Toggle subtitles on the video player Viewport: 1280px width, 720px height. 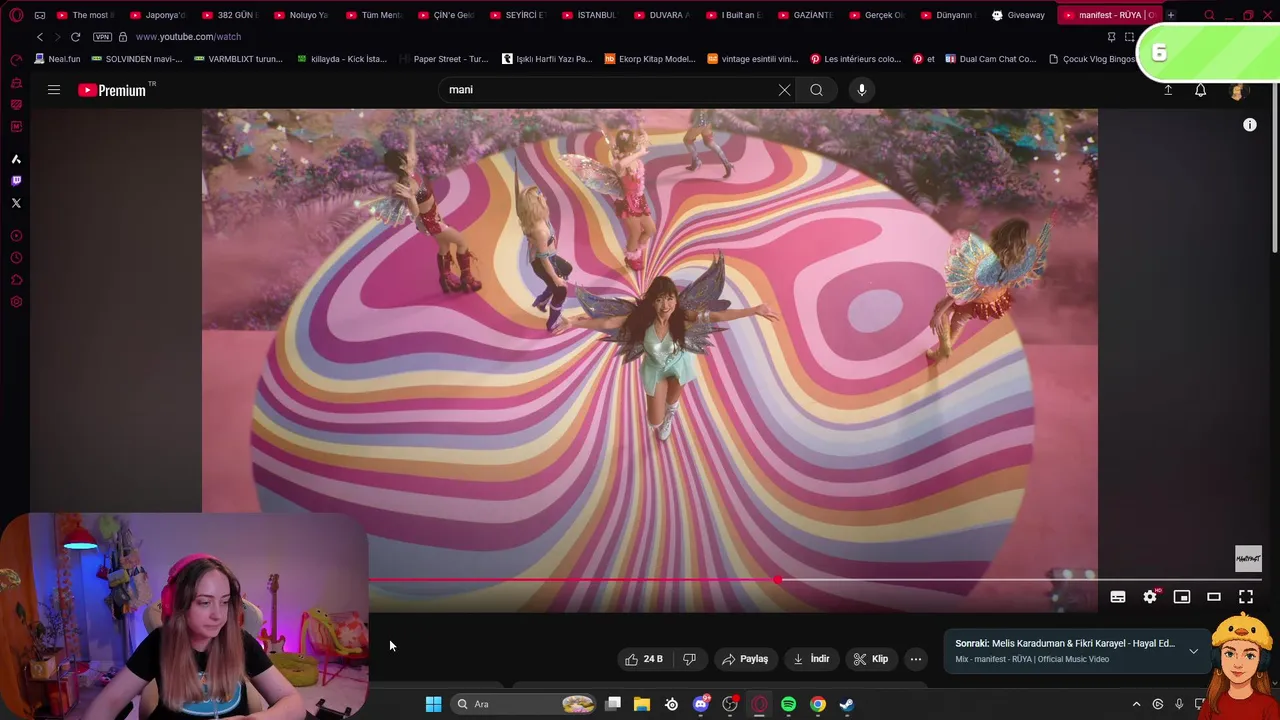[x=1118, y=597]
